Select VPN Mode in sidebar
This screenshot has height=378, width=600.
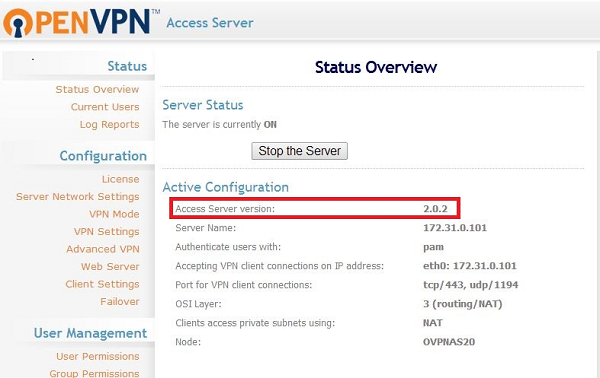coord(114,214)
